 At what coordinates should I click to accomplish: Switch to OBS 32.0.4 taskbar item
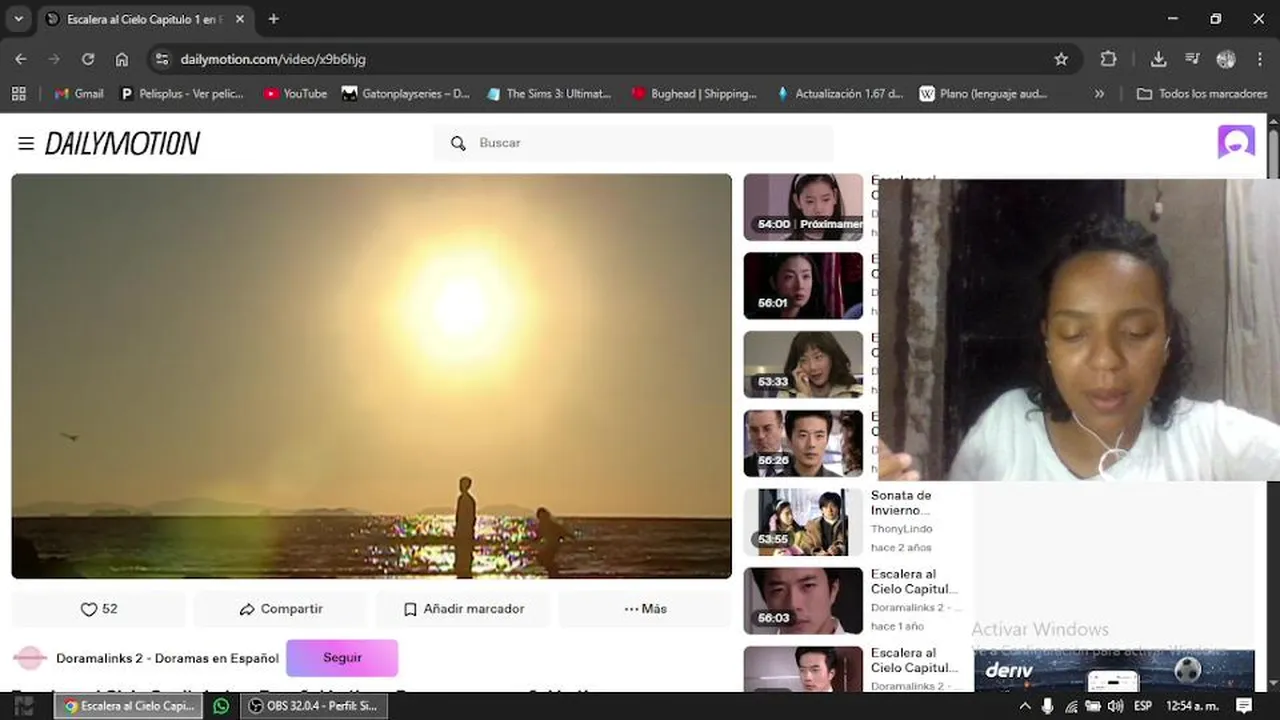[314, 706]
